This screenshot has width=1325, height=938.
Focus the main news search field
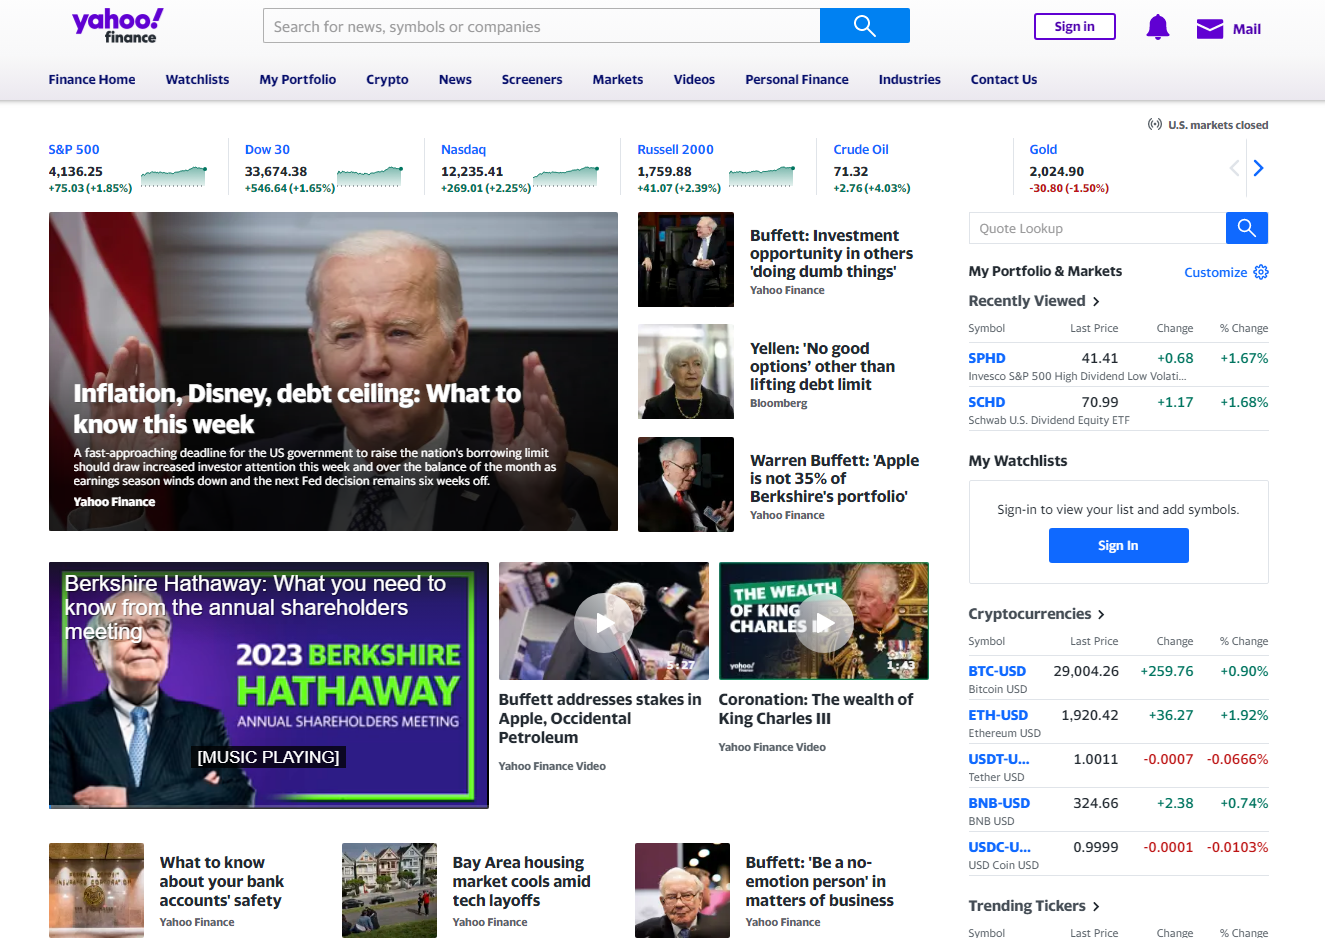click(x=541, y=26)
